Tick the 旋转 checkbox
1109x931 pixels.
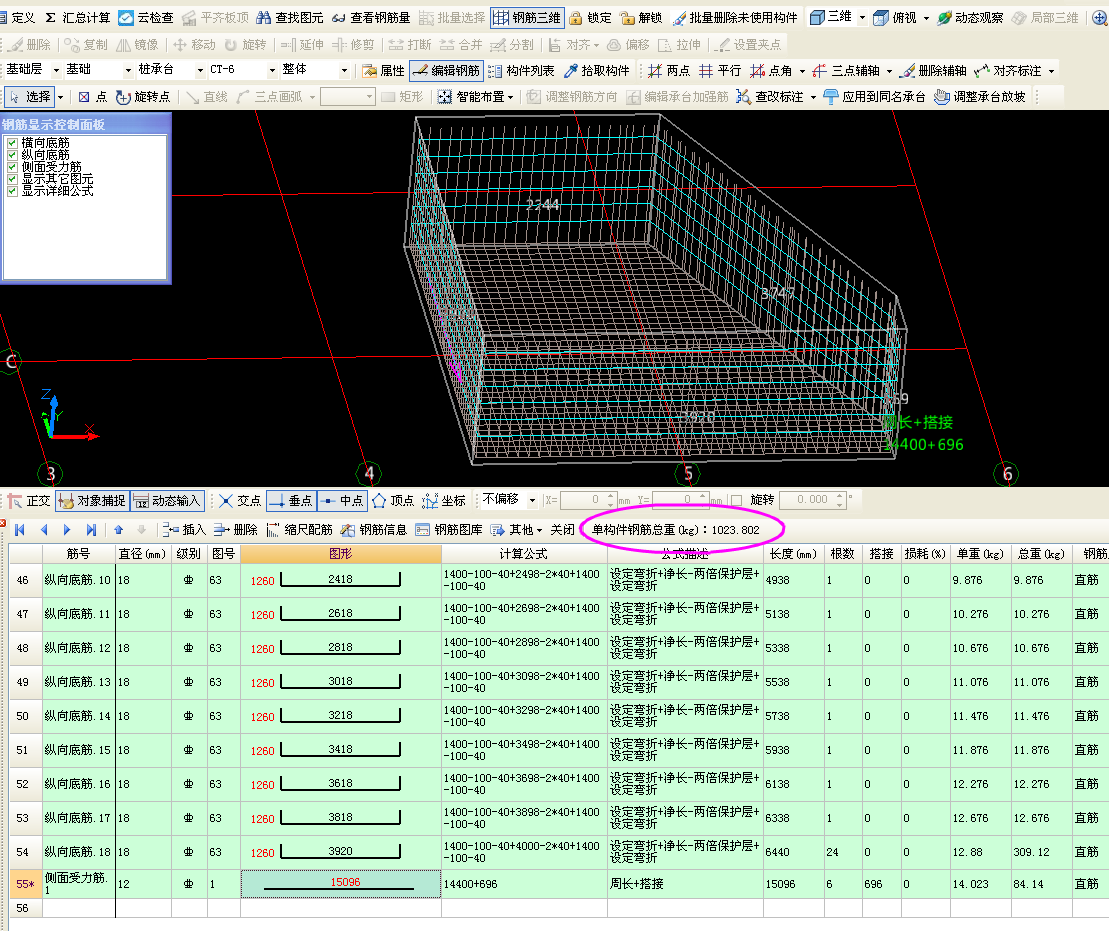pyautogui.click(x=736, y=500)
